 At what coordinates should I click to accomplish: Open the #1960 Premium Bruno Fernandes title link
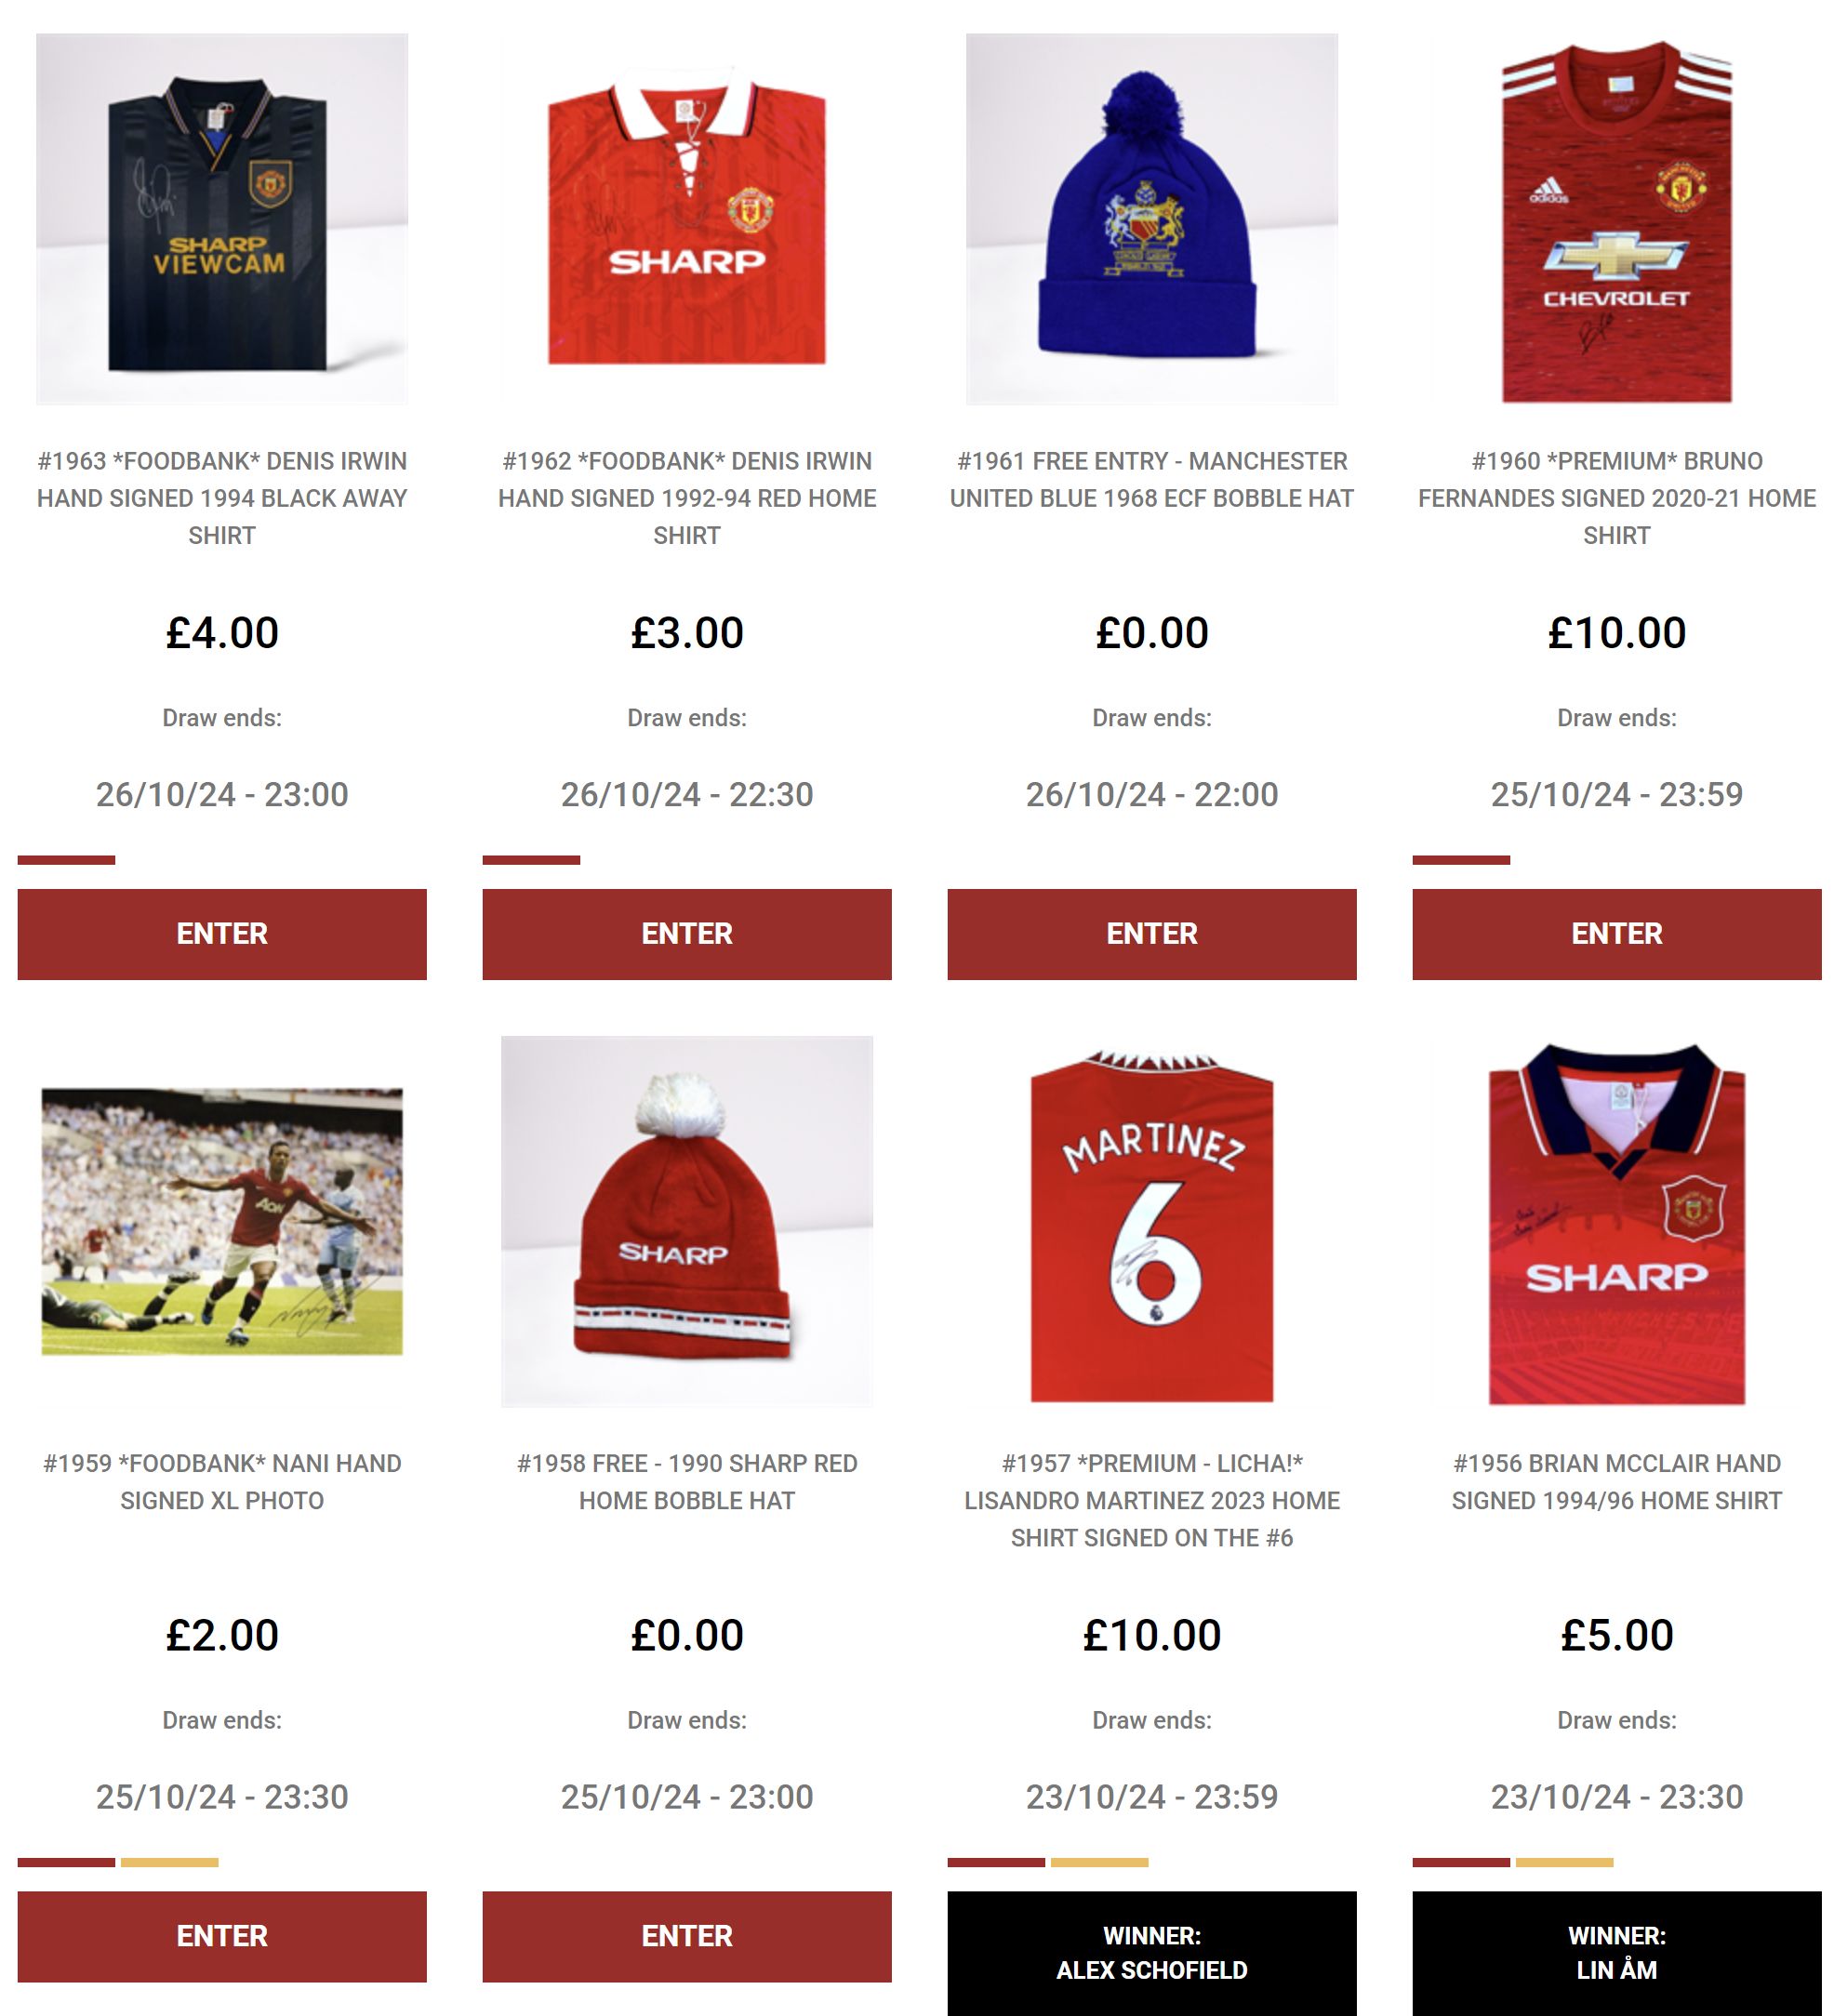point(1617,498)
